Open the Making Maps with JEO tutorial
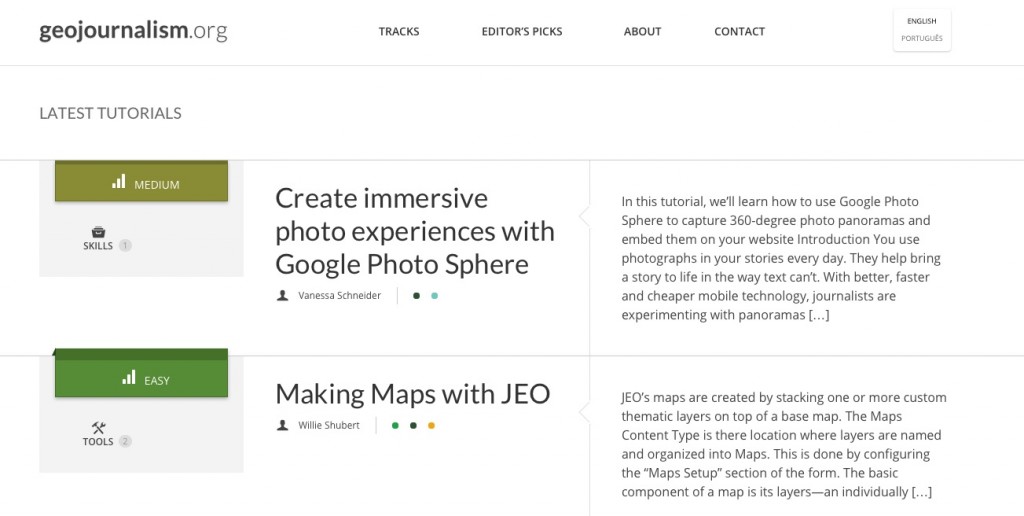This screenshot has height=516, width=1024. tap(412, 394)
